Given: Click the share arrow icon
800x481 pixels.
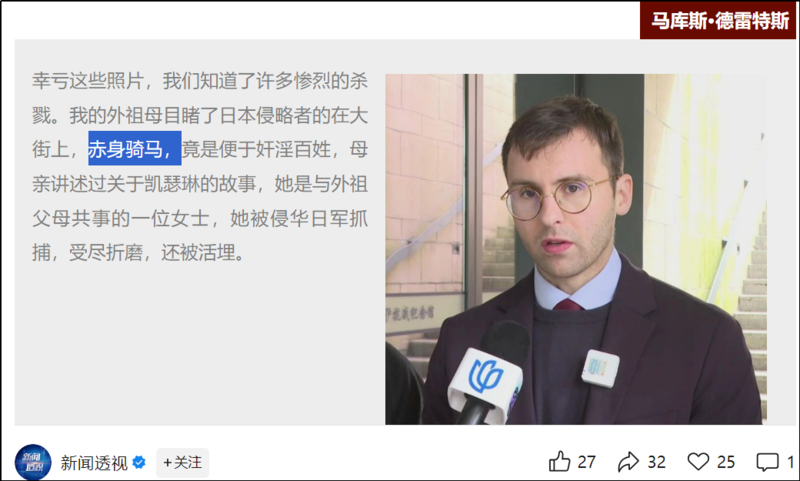Looking at the screenshot, I should click(628, 462).
